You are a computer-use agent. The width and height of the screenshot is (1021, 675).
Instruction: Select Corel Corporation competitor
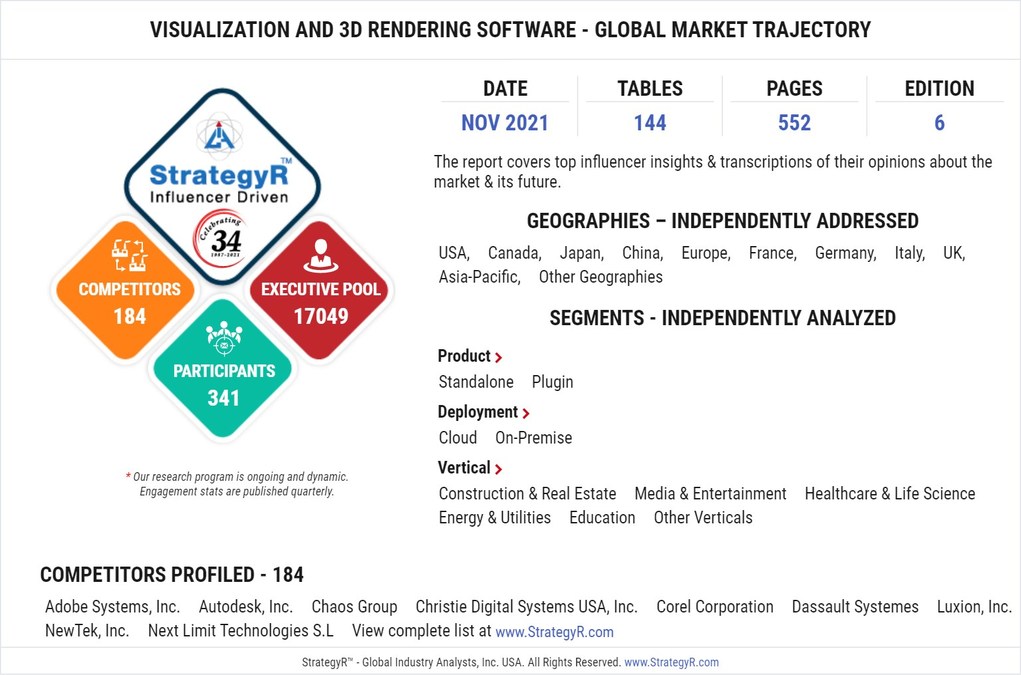click(x=715, y=607)
